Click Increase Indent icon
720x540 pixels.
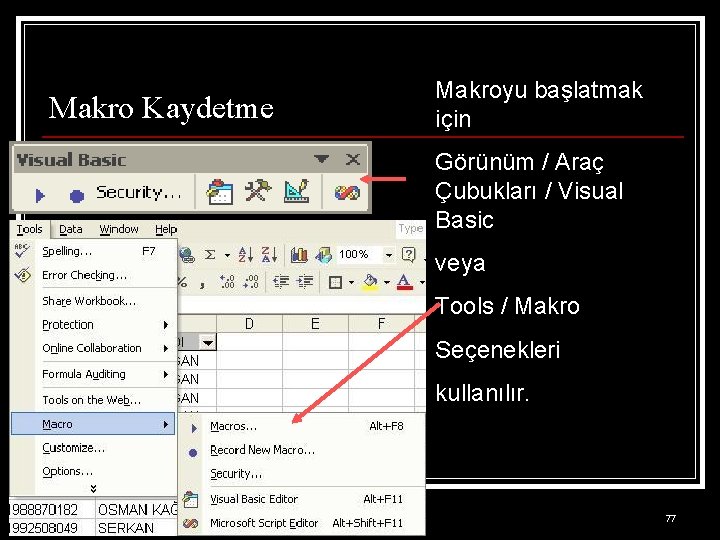click(x=304, y=281)
